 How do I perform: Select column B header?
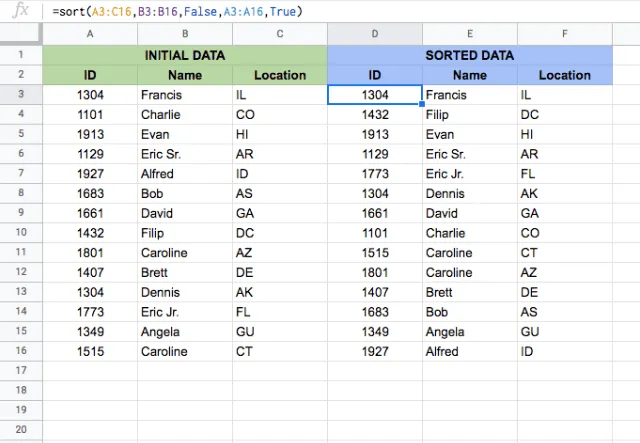185,34
